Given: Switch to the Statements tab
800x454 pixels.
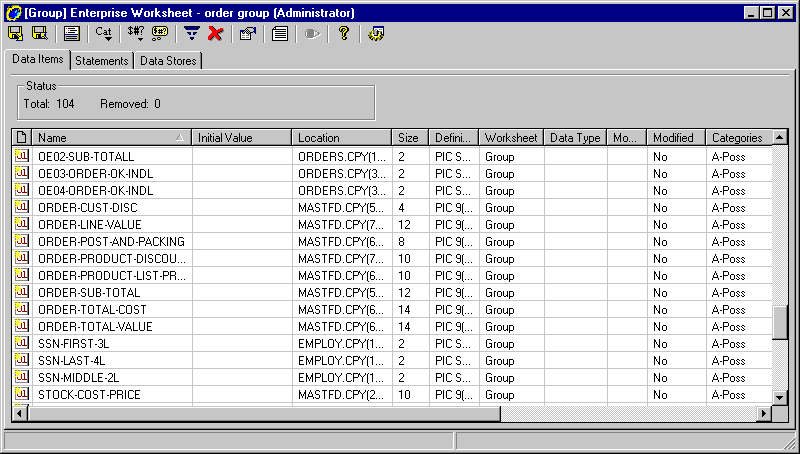Looking at the screenshot, I should pyautogui.click(x=102, y=61).
